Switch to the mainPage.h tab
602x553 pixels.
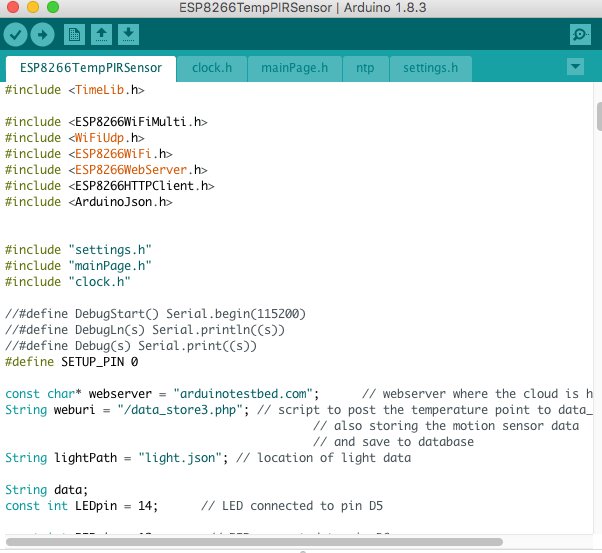[x=294, y=68]
